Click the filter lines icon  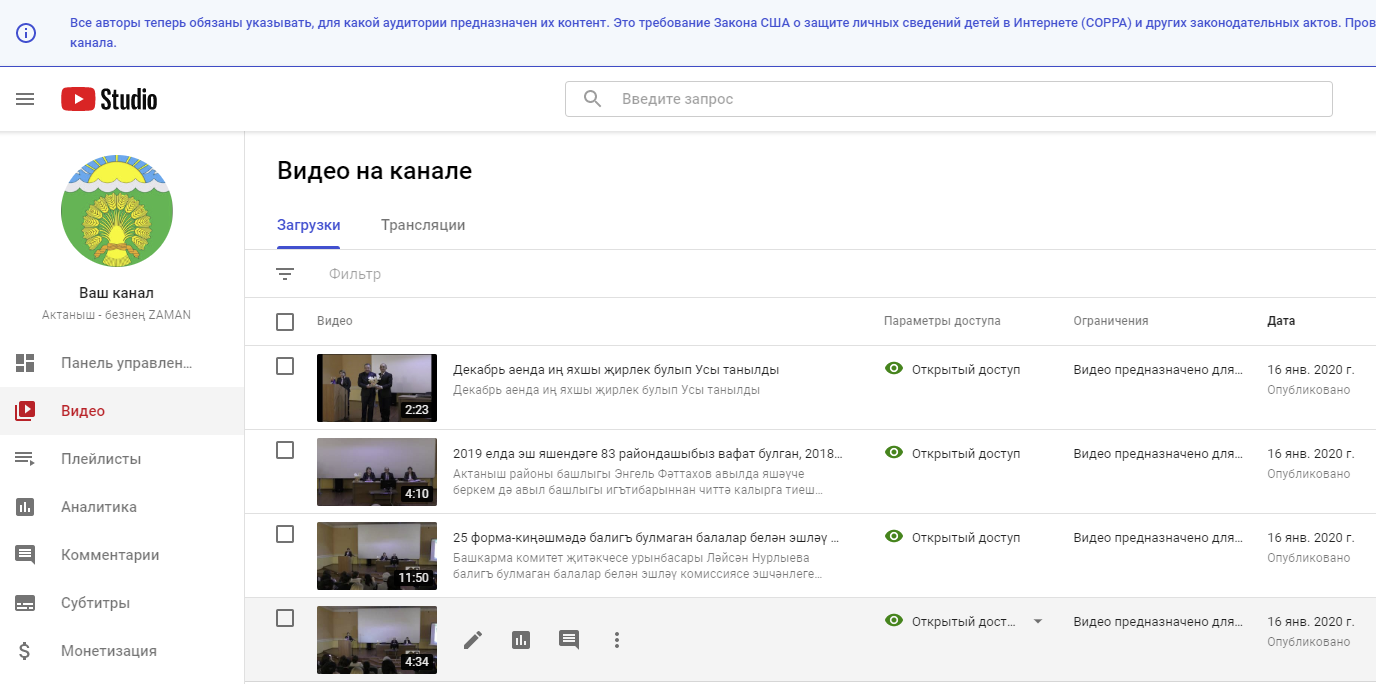(285, 274)
